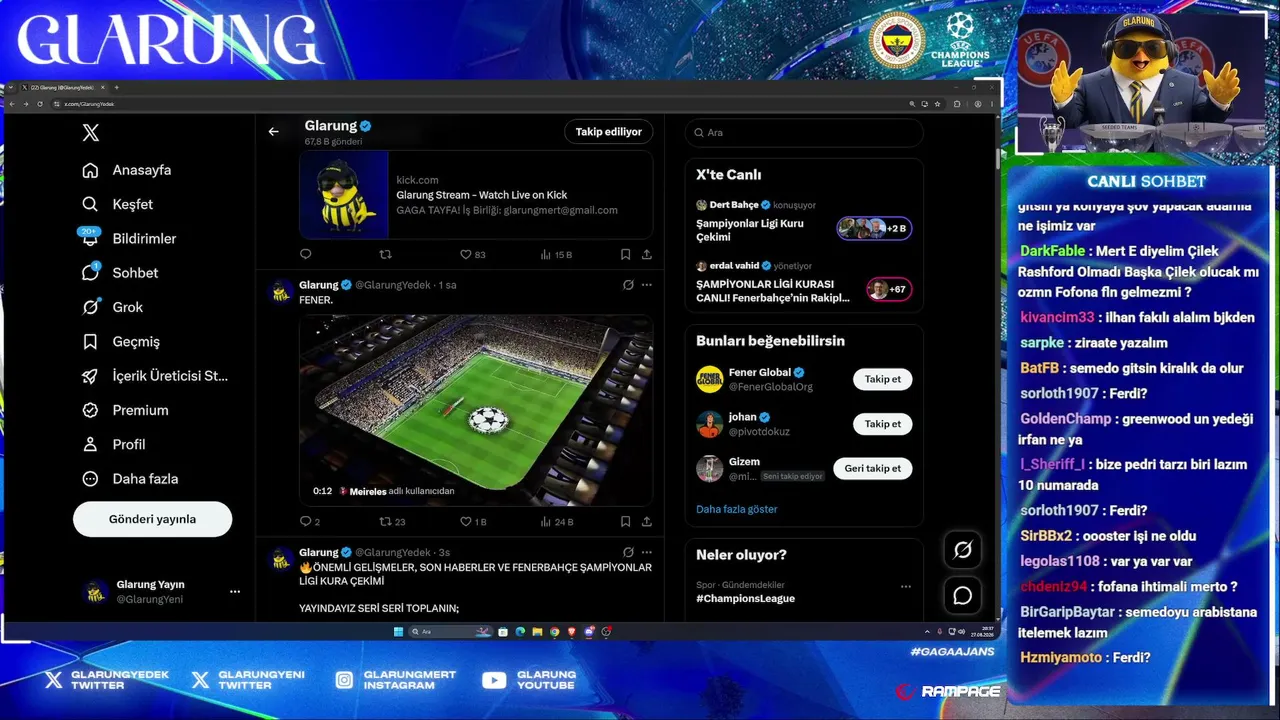The image size is (1280, 720).
Task: Open more options on the ÖNEMLİ GELİŞMELER post
Action: (647, 552)
